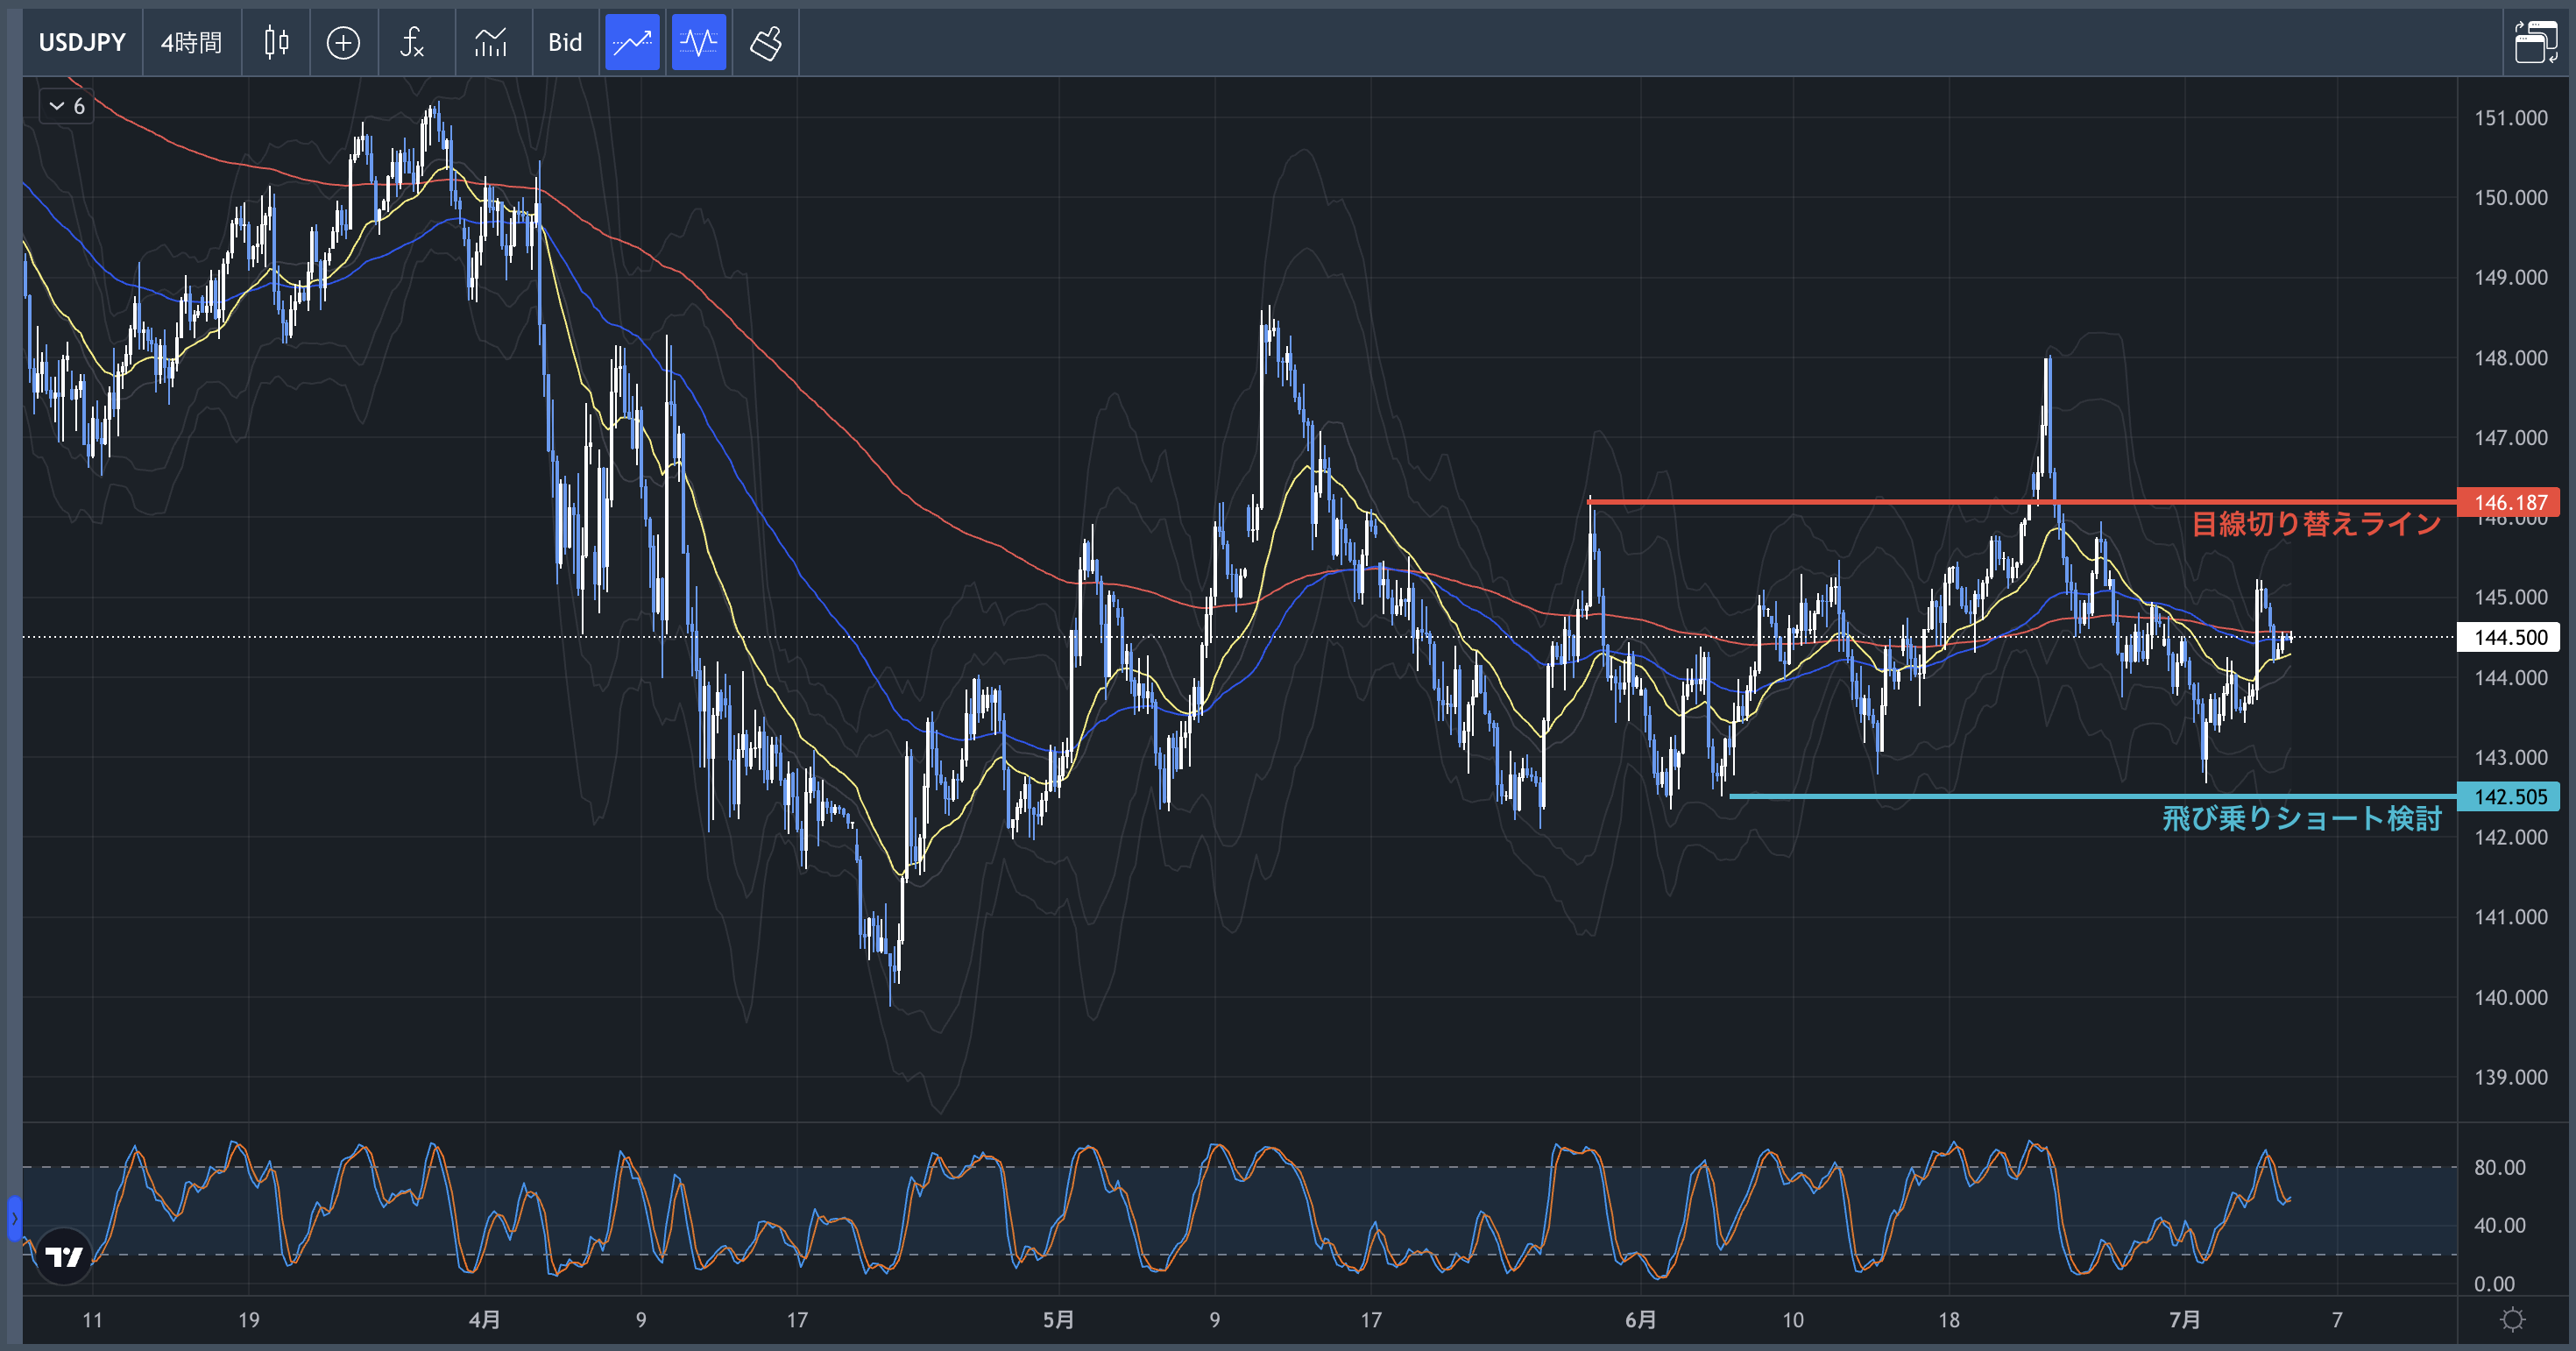Click the 151.000 price axis label
This screenshot has width=2576, height=1351.
click(2510, 118)
